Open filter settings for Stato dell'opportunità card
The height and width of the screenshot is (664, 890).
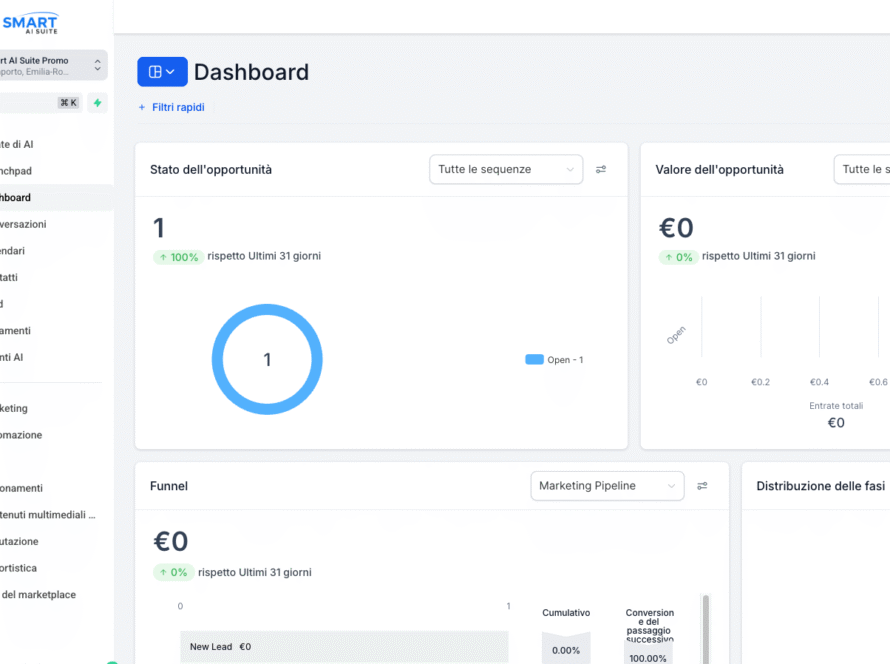(x=601, y=170)
